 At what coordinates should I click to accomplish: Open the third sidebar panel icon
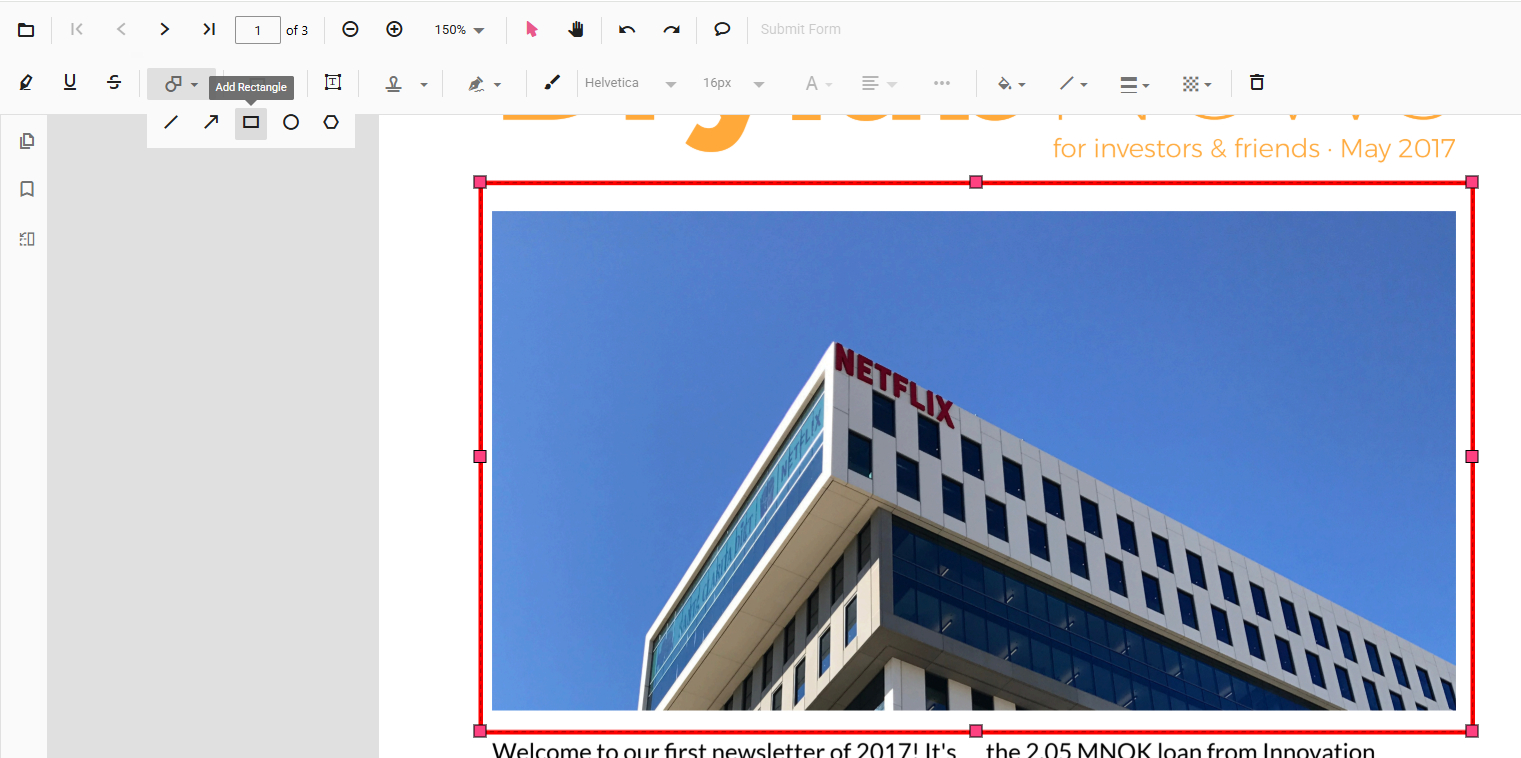click(27, 239)
